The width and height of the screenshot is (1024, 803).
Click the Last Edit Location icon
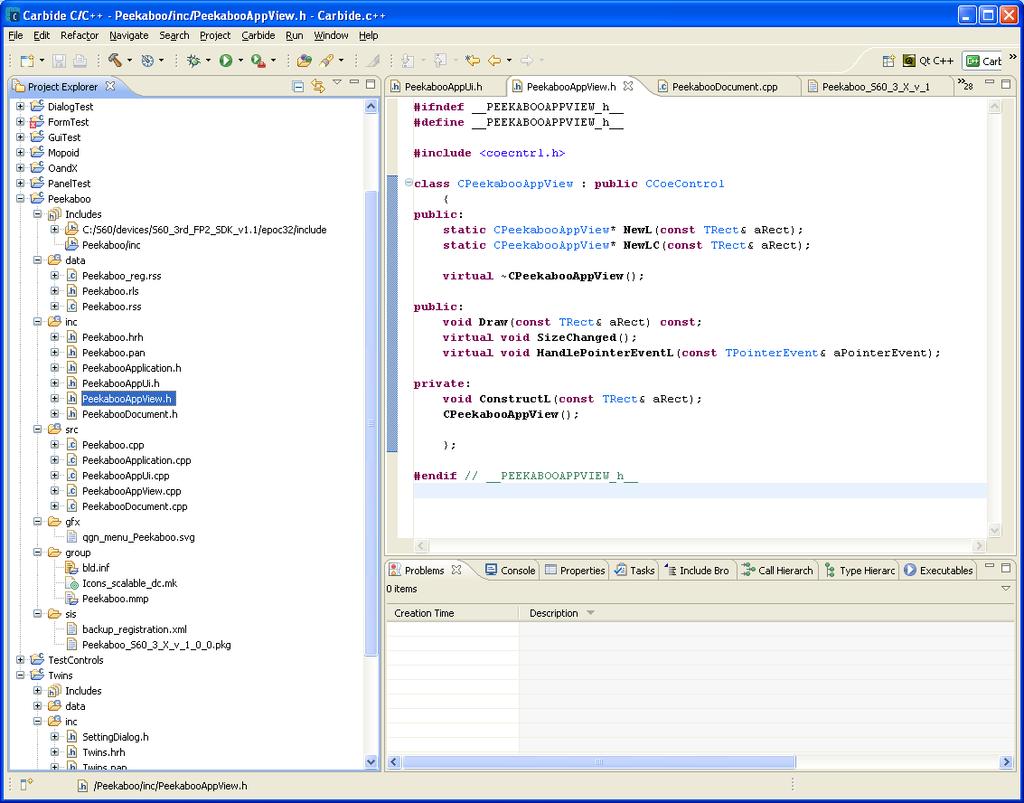(x=472, y=61)
